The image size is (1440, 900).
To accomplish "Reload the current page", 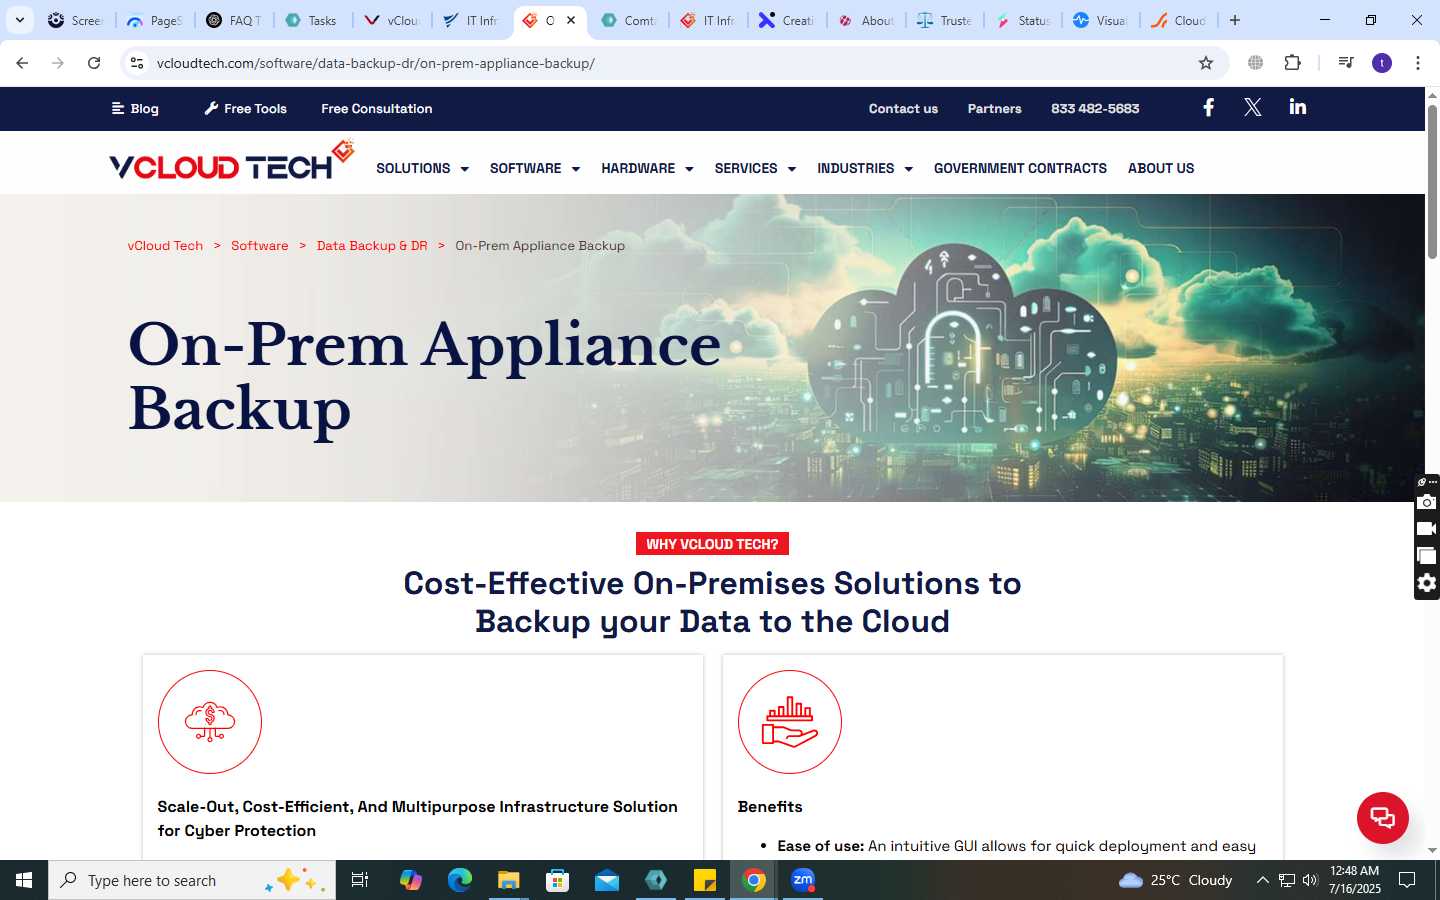I will (94, 63).
